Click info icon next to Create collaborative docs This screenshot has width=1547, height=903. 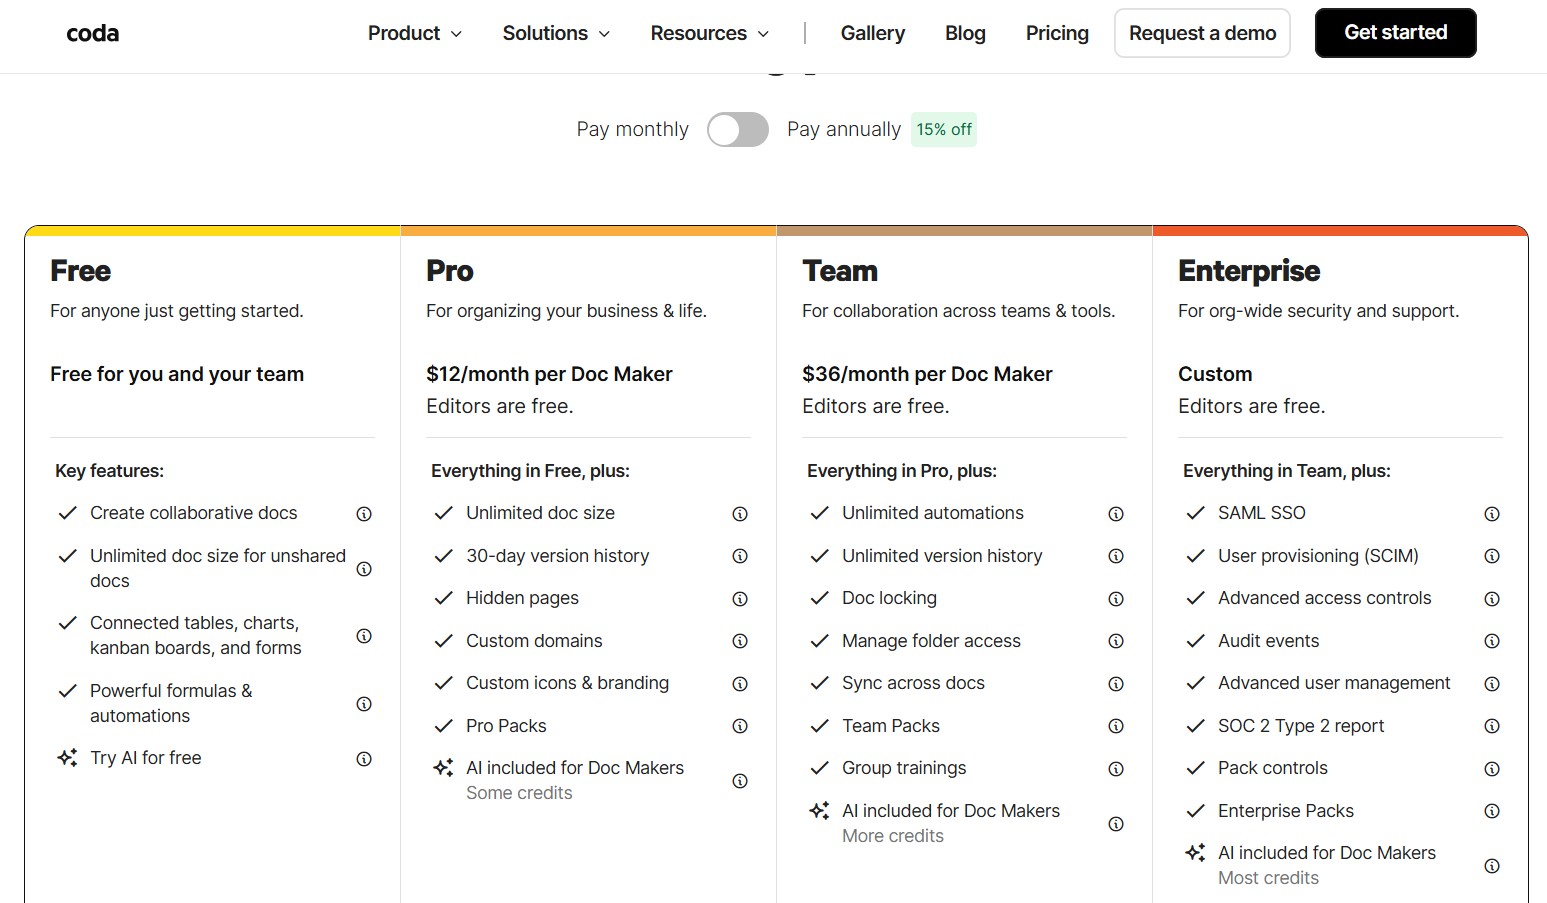click(364, 514)
